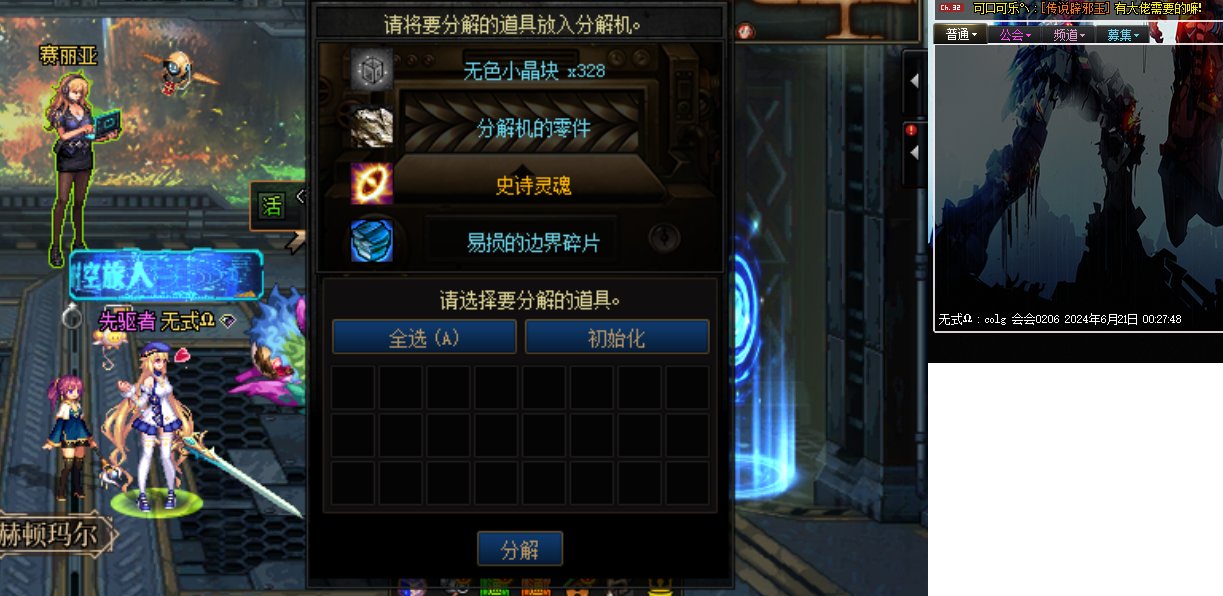This screenshot has width=1223, height=596.
Task: Open the 普通 chat dropdown
Action: (x=961, y=35)
